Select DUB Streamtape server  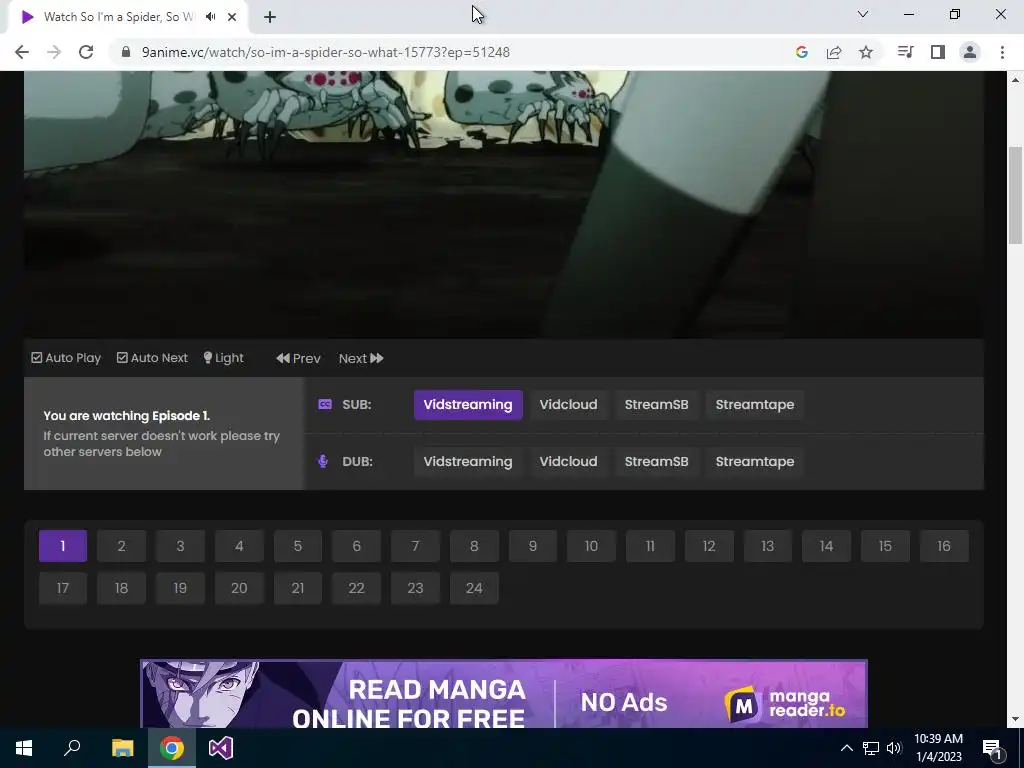pyautogui.click(x=755, y=462)
